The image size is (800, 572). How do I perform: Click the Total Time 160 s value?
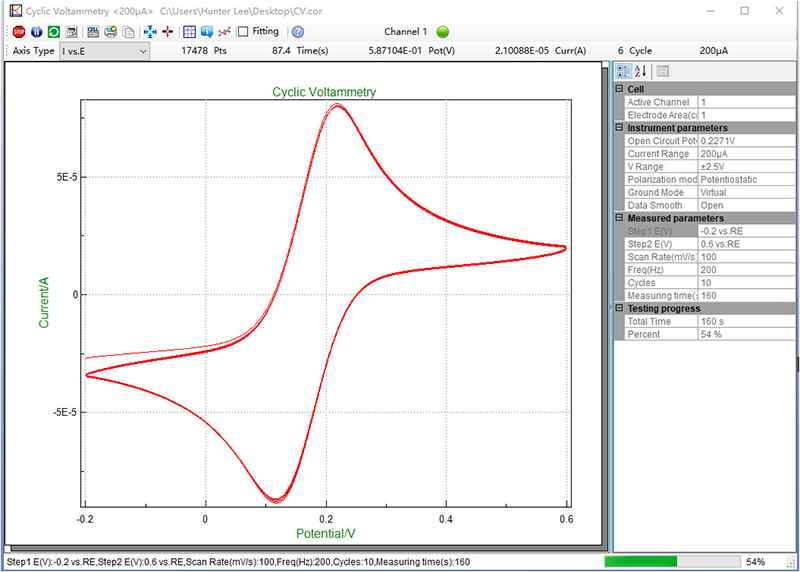point(712,321)
